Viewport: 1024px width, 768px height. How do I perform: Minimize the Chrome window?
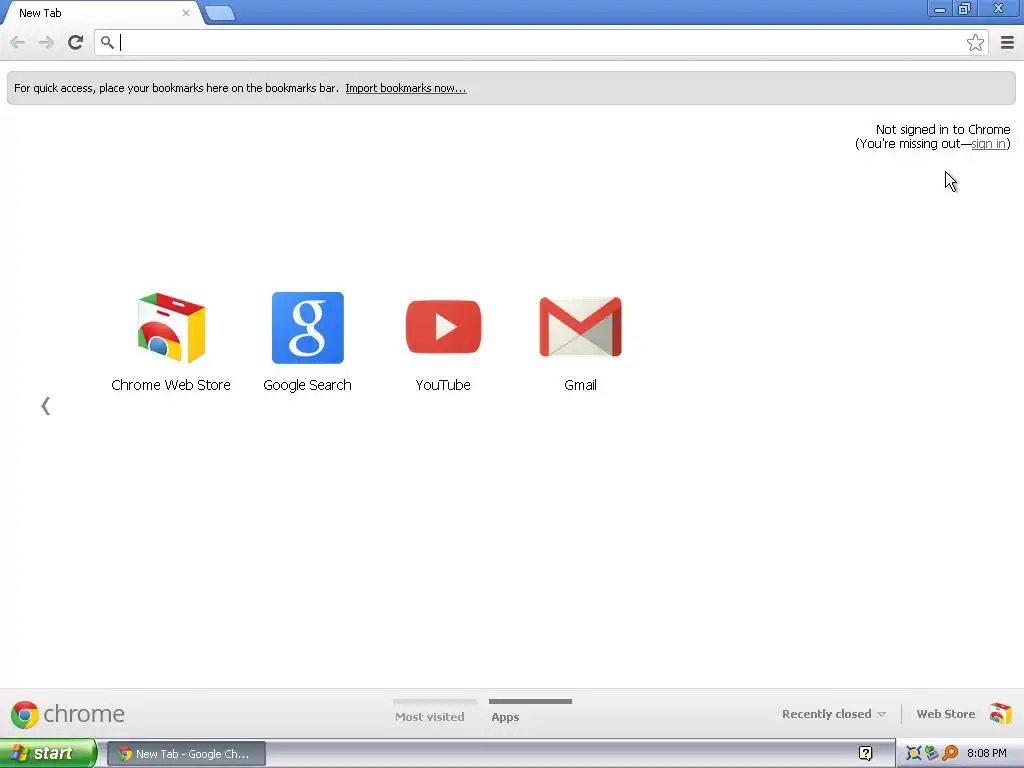pyautogui.click(x=940, y=8)
